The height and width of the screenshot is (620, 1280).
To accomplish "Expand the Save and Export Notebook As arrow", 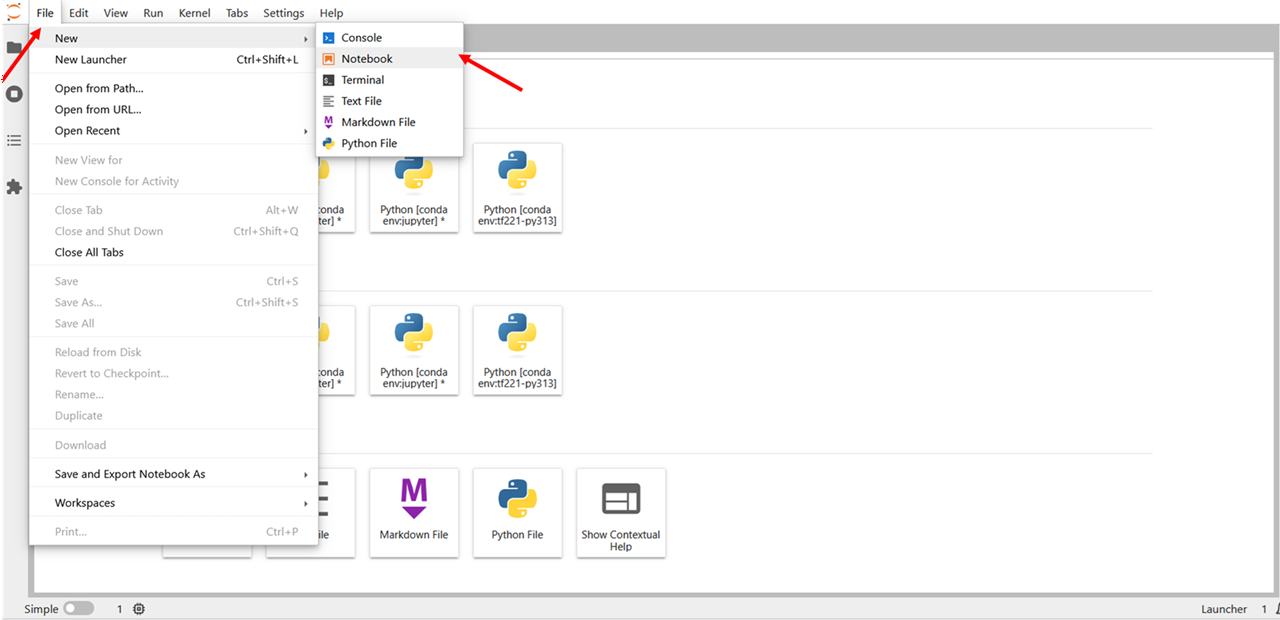I will pyautogui.click(x=306, y=474).
